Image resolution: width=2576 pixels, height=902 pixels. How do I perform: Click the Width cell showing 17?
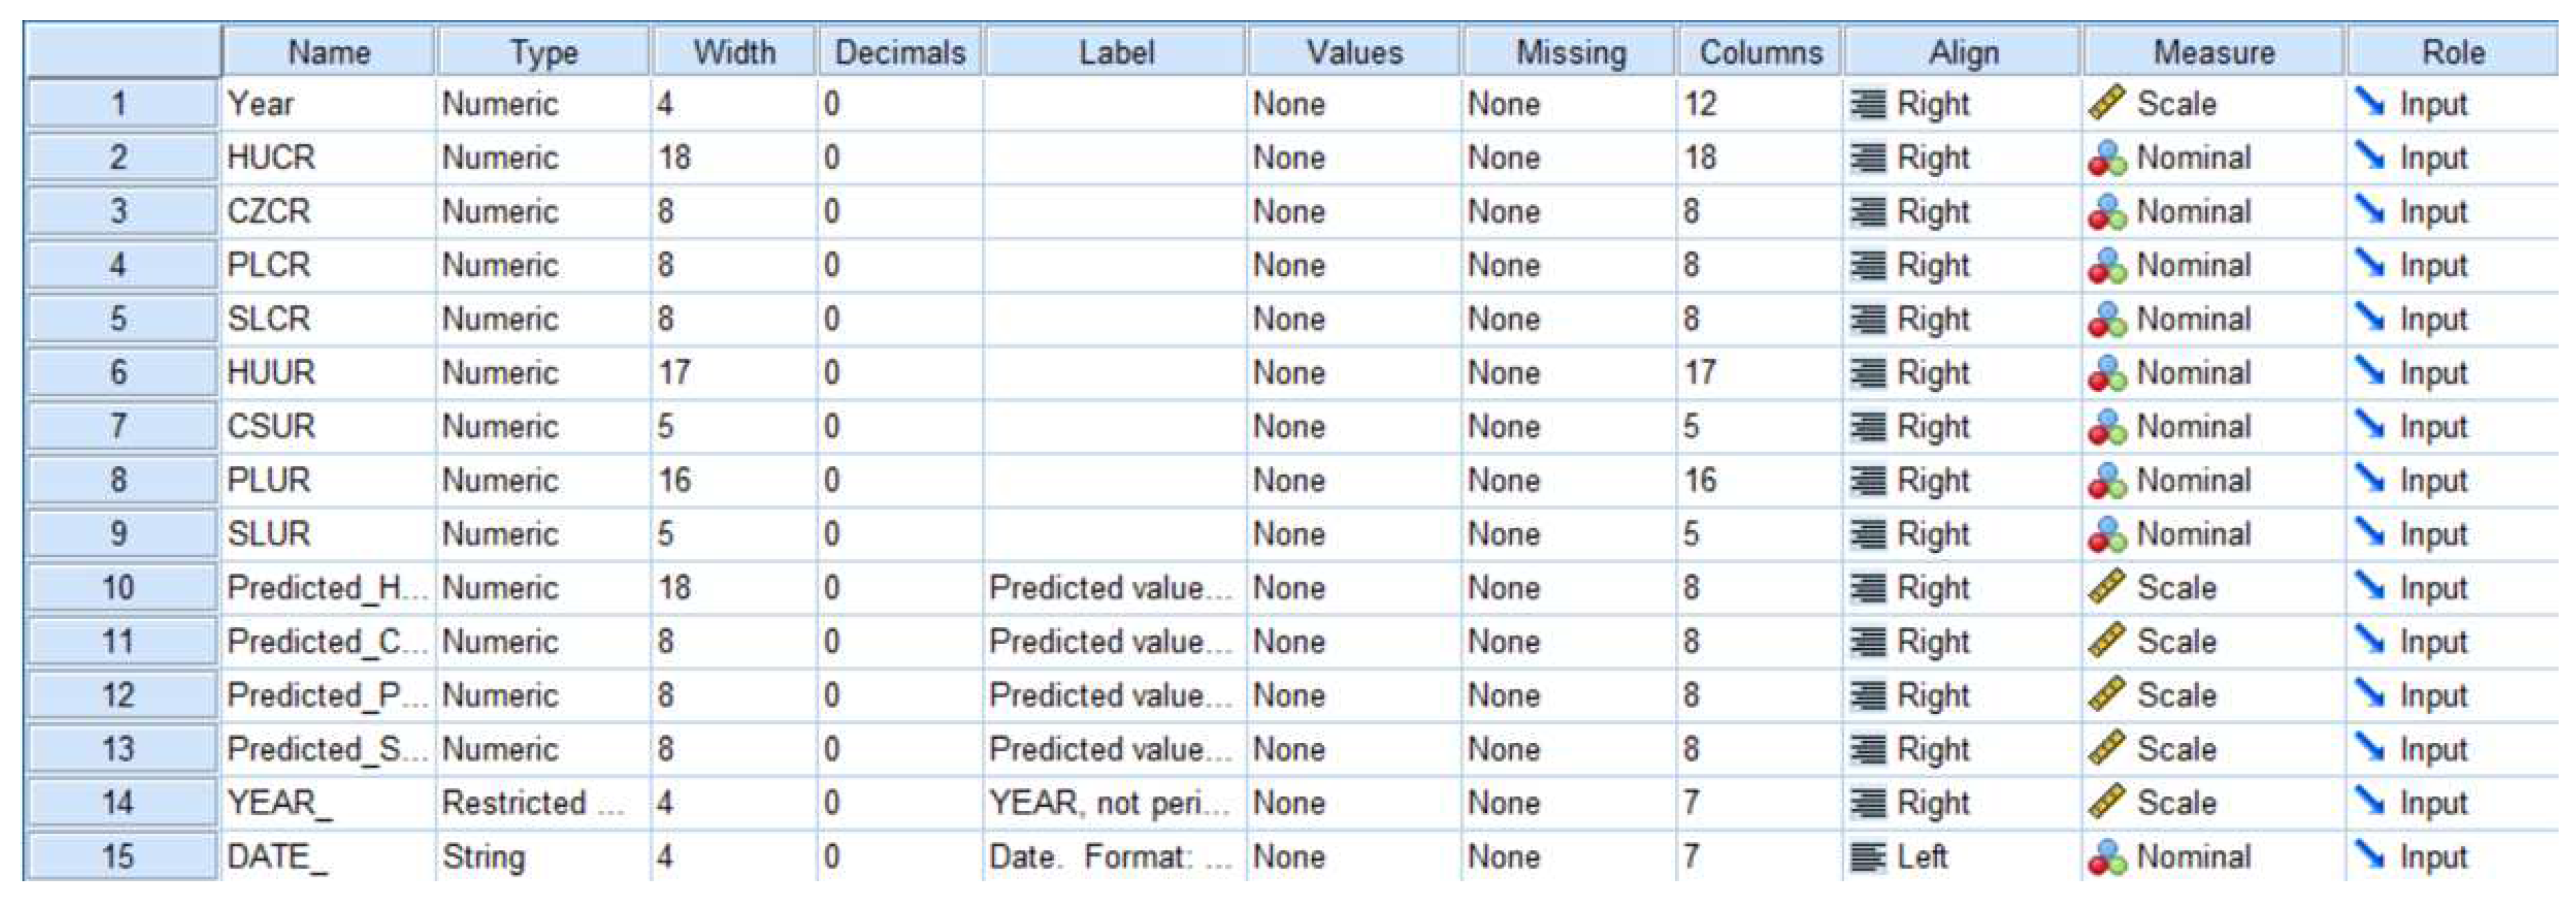click(x=733, y=372)
